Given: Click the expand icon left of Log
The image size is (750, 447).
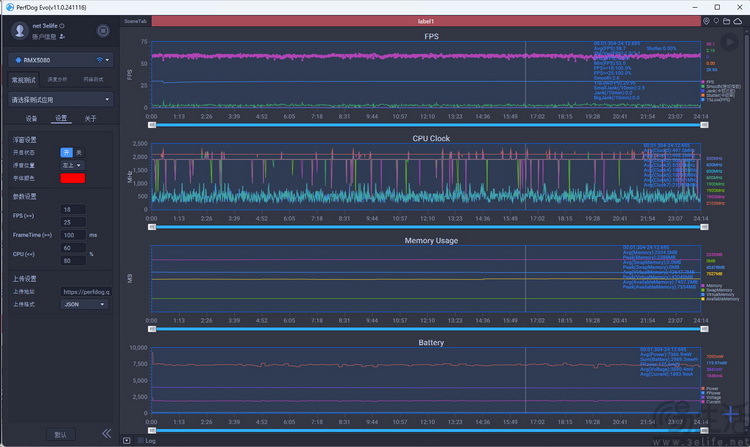Looking at the screenshot, I should pyautogui.click(x=127, y=440).
